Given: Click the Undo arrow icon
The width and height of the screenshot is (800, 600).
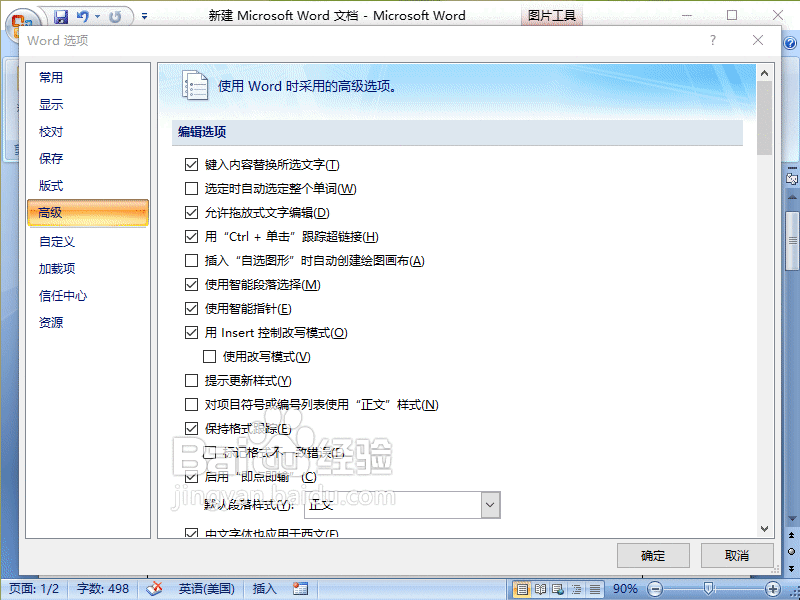Looking at the screenshot, I should [x=82, y=17].
